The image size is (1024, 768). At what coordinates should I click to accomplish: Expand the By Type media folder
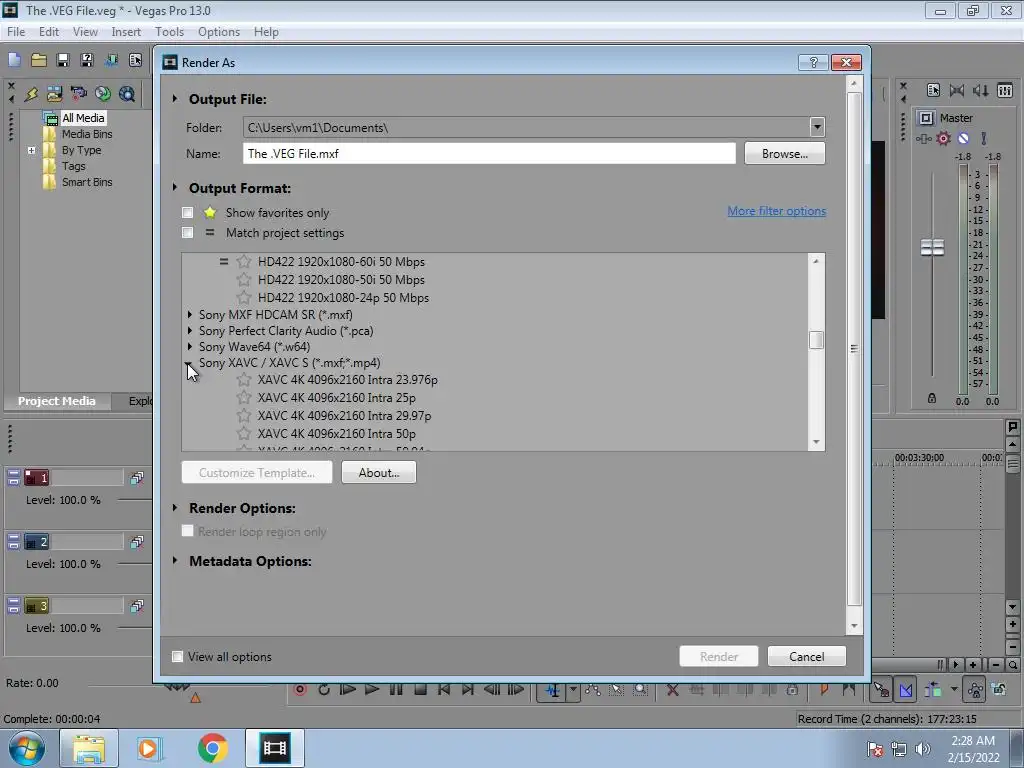(31, 150)
